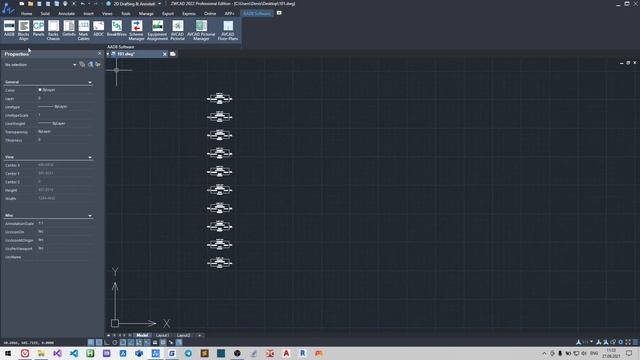Click the Undo arrow in quick access toolbar
The height and width of the screenshot is (360, 640).
(x=83, y=4)
